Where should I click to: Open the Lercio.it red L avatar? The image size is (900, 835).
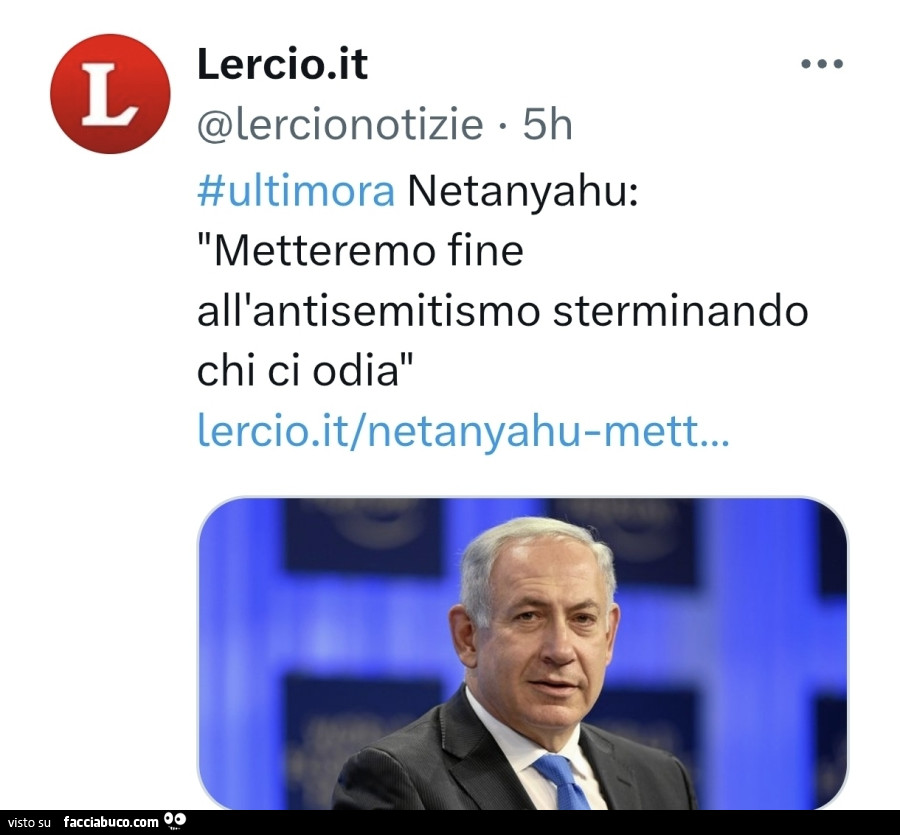110,94
